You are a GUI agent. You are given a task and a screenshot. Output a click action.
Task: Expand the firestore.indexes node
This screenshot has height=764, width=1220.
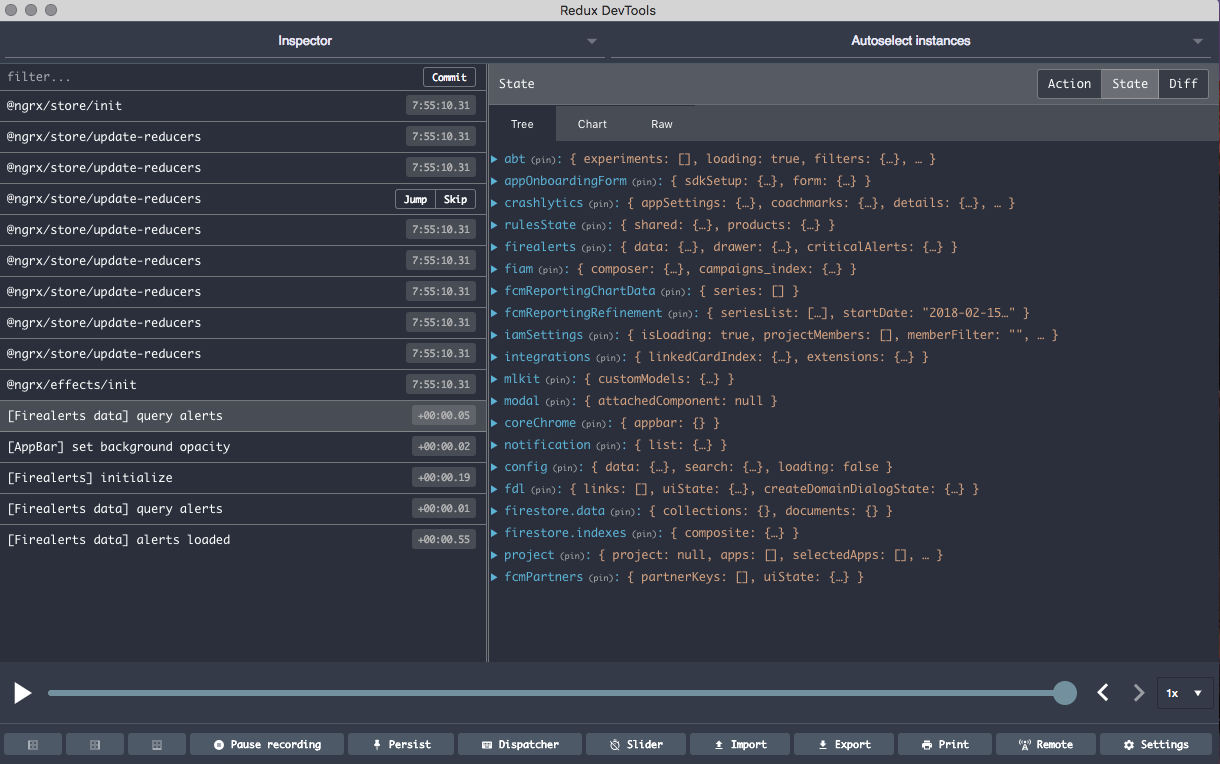[x=495, y=533]
